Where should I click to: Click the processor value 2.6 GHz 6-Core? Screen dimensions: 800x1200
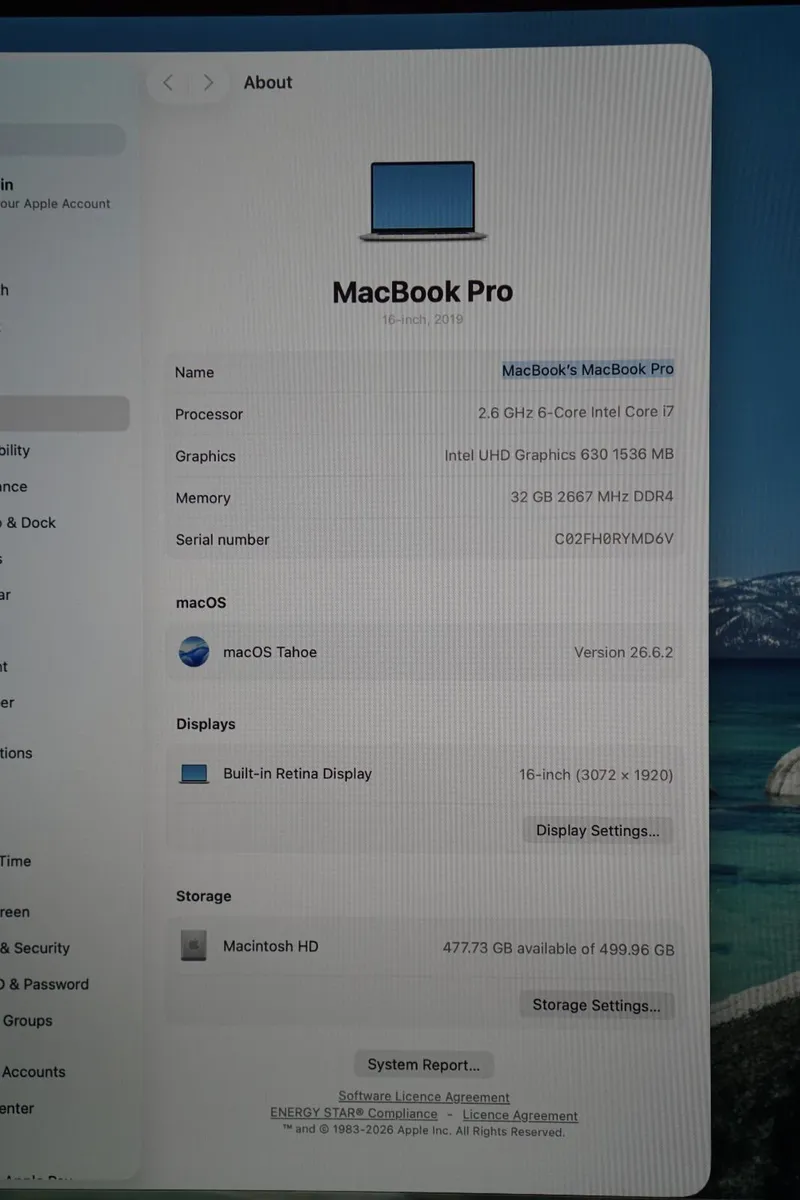[x=576, y=412]
